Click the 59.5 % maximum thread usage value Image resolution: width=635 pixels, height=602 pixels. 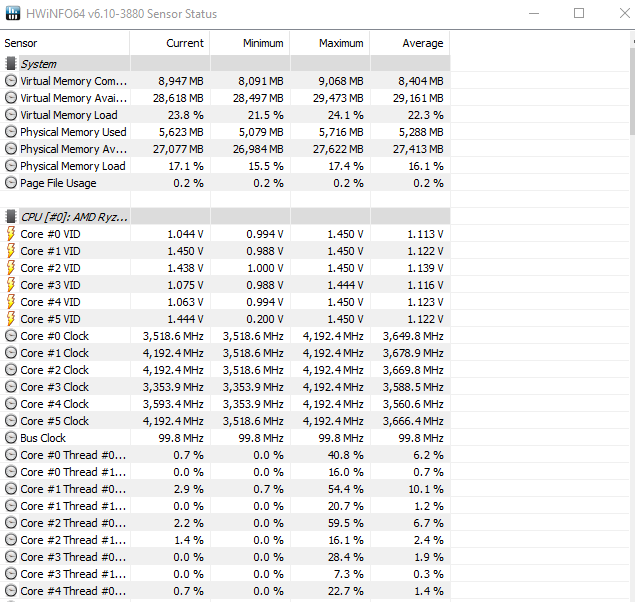pyautogui.click(x=345, y=523)
